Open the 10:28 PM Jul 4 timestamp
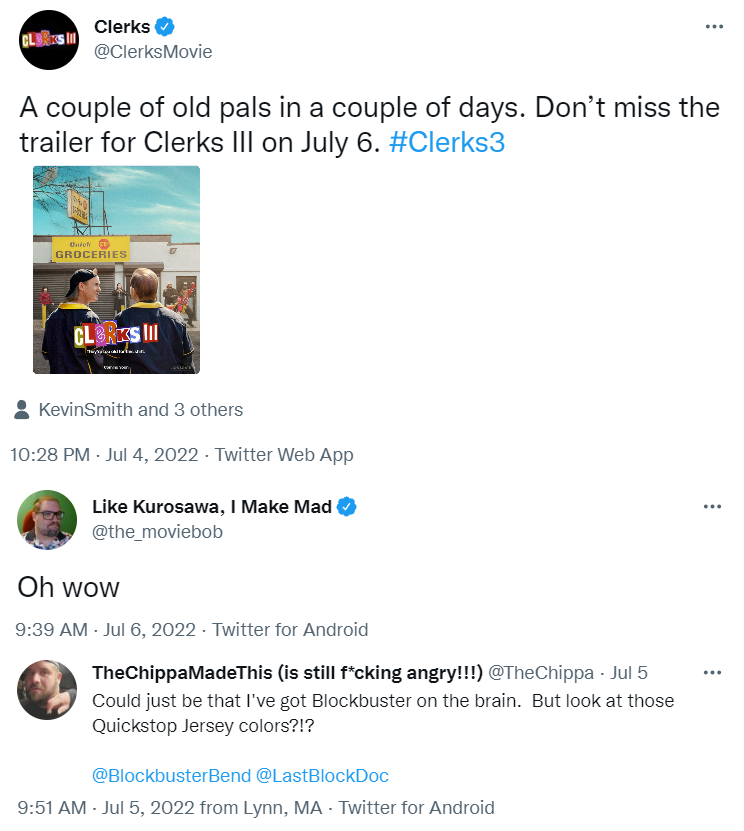This screenshot has height=831, width=744. pos(104,455)
